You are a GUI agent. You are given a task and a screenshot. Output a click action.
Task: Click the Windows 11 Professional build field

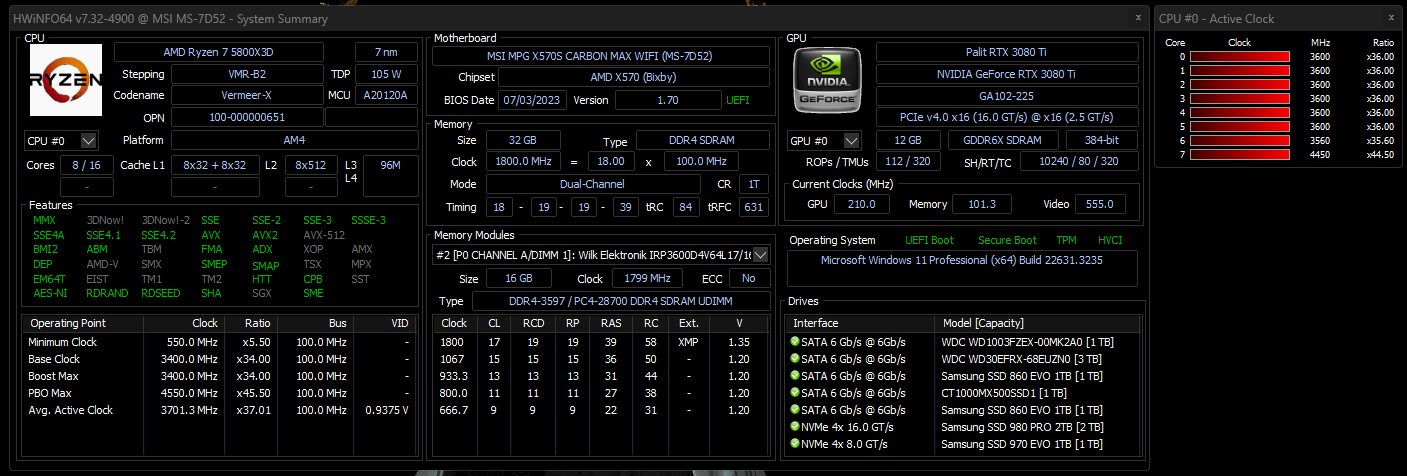click(962, 269)
